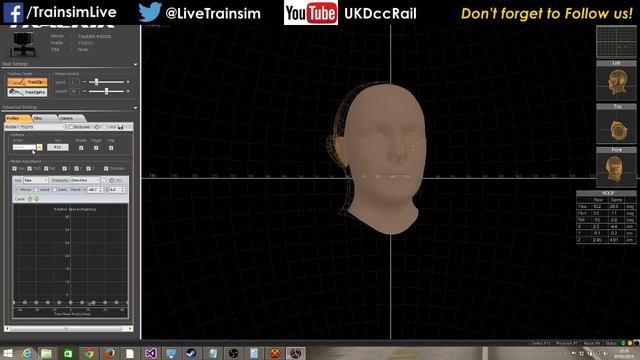Open the green Store app taskbar icon
The image size is (640, 360).
click(x=68, y=353)
